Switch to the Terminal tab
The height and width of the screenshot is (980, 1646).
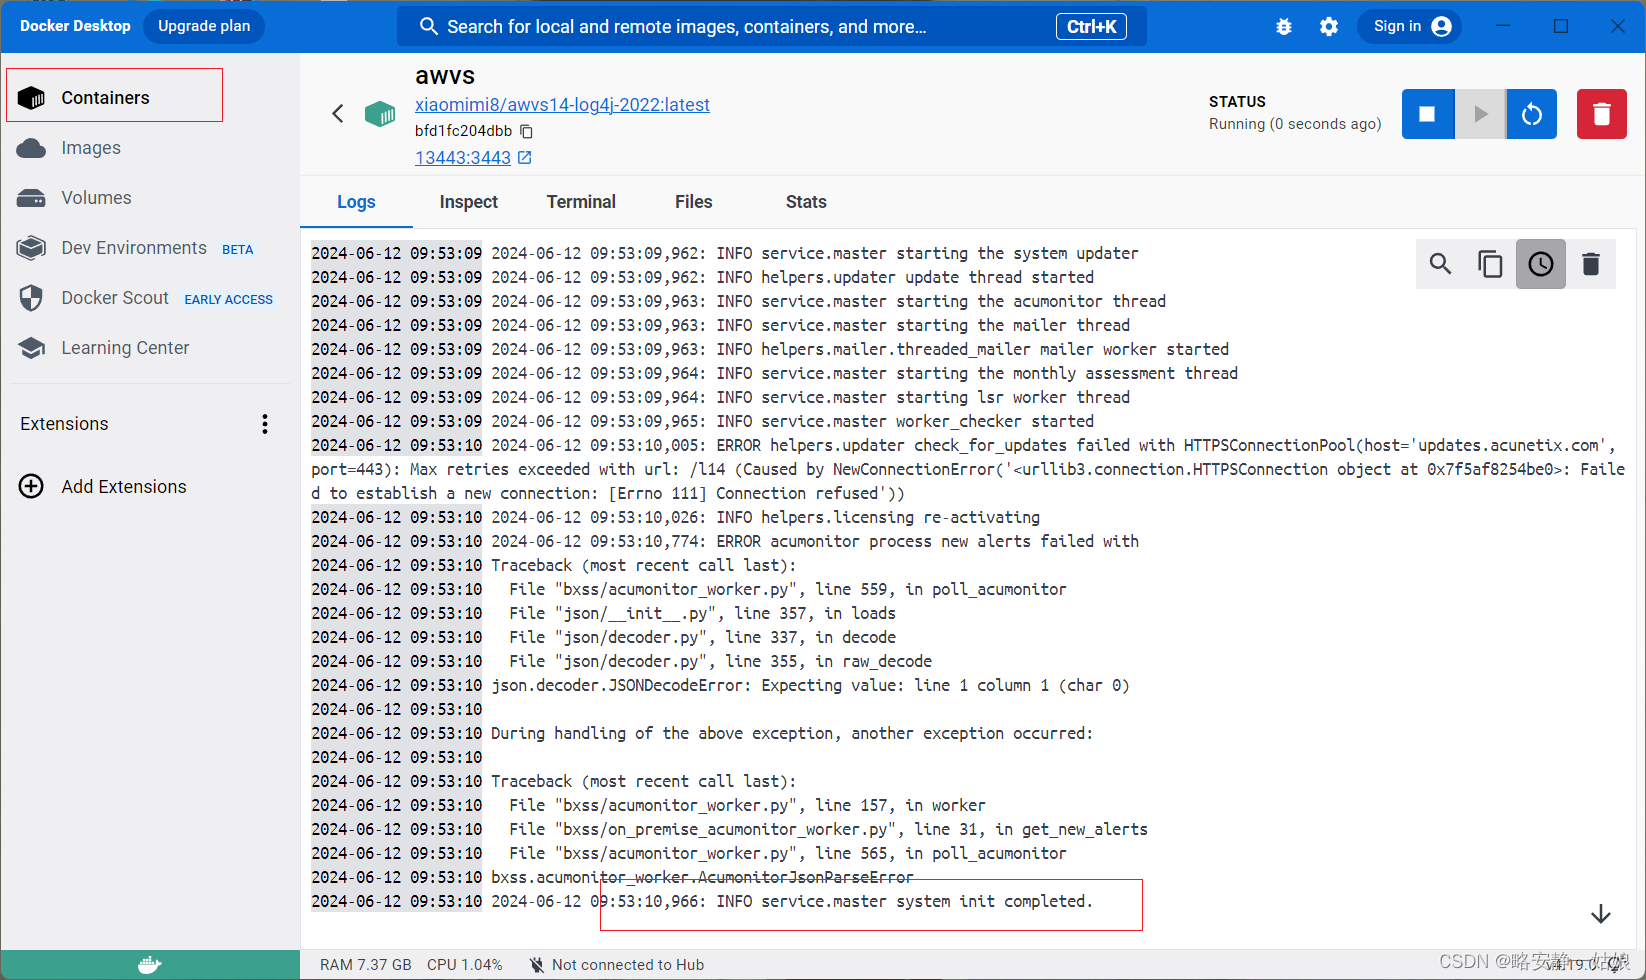pyautogui.click(x=581, y=202)
